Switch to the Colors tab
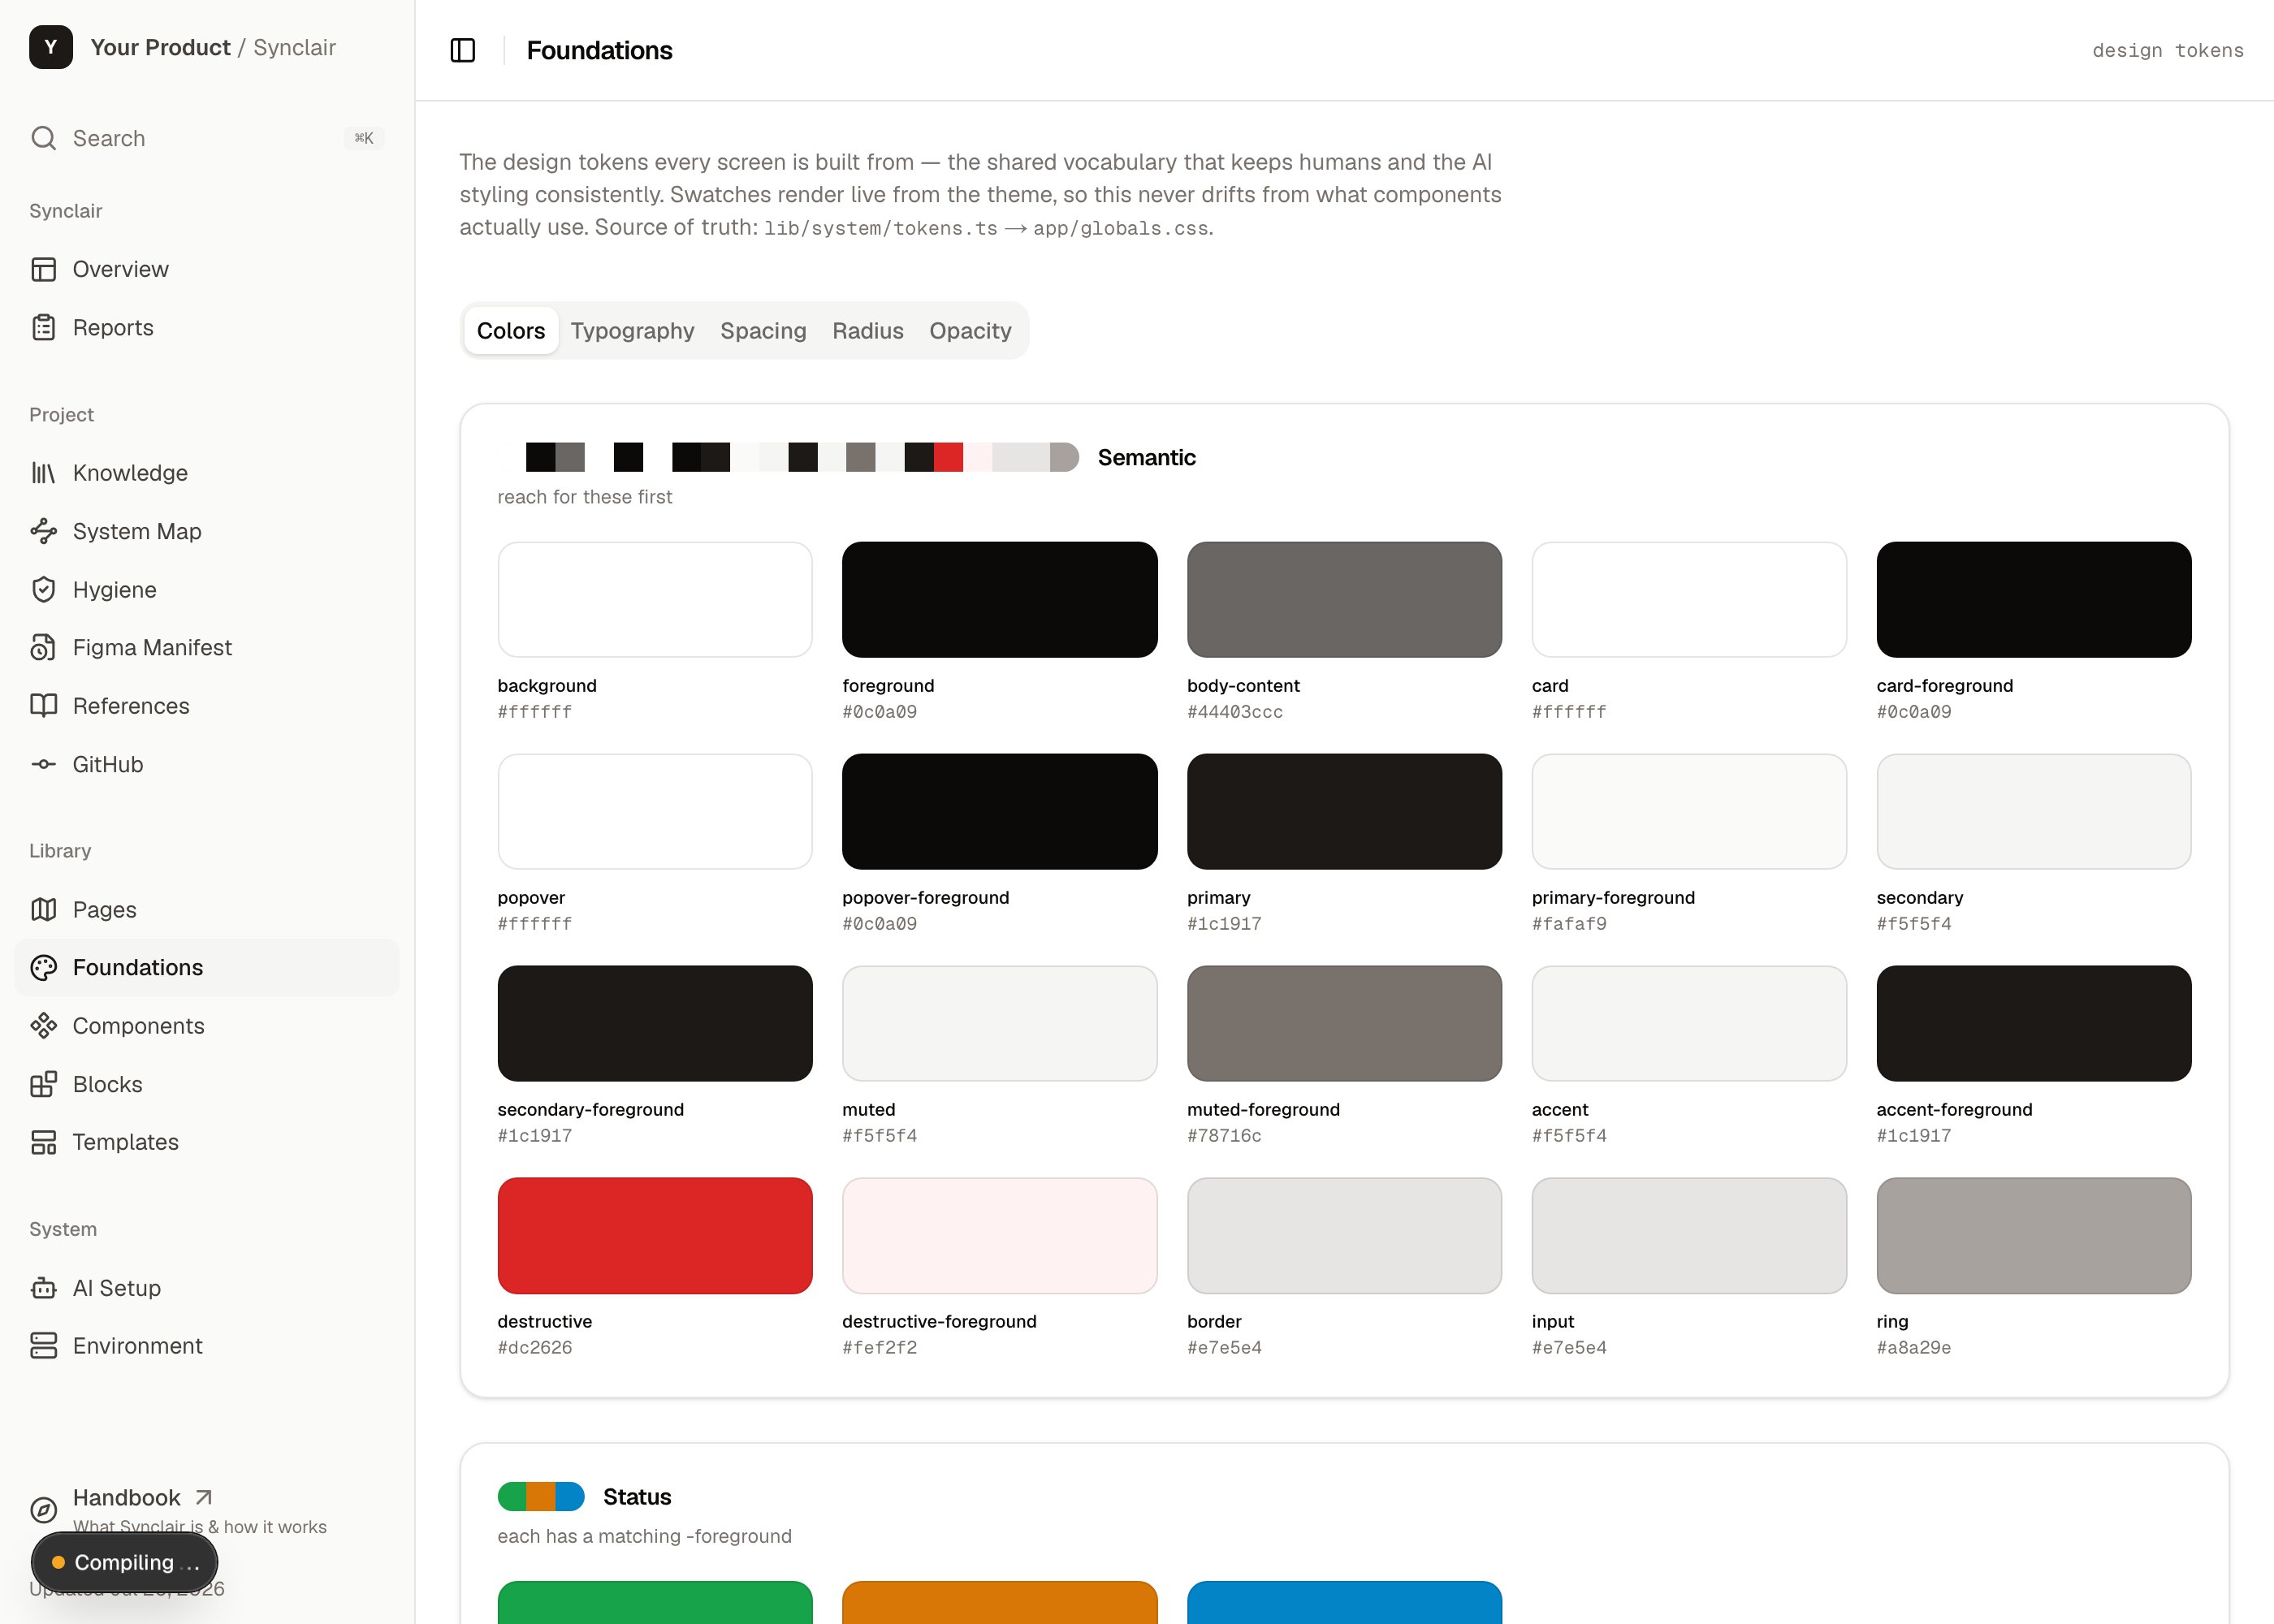Image resolution: width=2274 pixels, height=1624 pixels. pyautogui.click(x=511, y=331)
